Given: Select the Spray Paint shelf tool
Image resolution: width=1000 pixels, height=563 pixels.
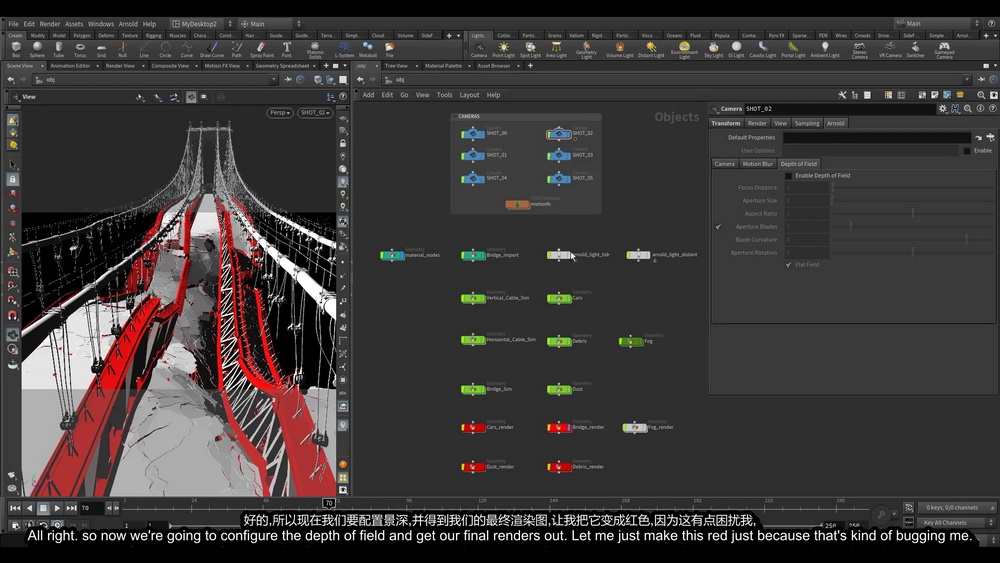Looking at the screenshot, I should coord(261,50).
